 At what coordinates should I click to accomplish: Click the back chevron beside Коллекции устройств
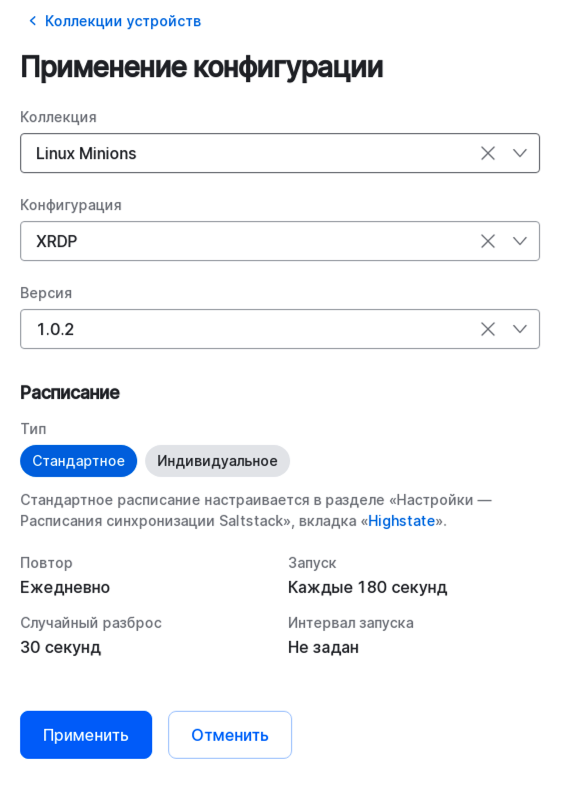tap(30, 20)
